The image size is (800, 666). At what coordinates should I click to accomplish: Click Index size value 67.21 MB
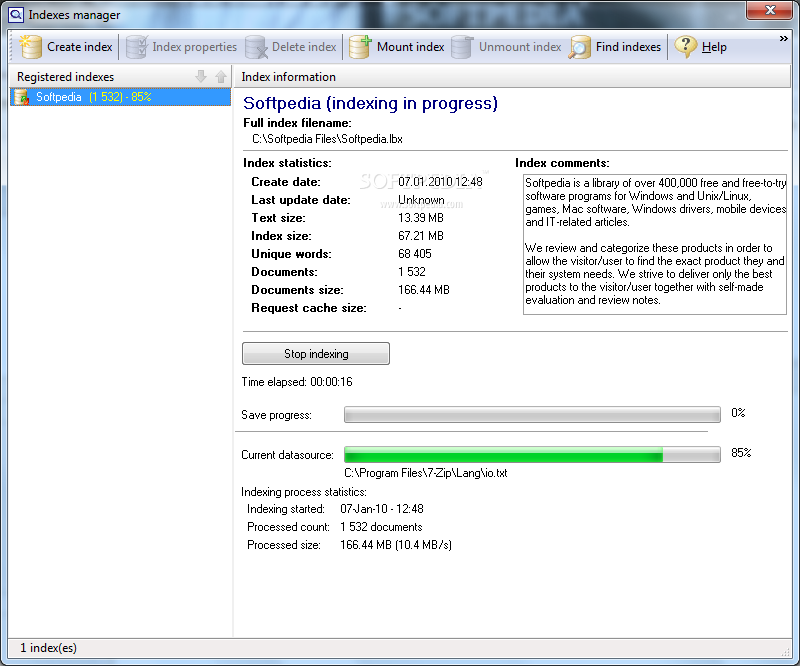[421, 236]
